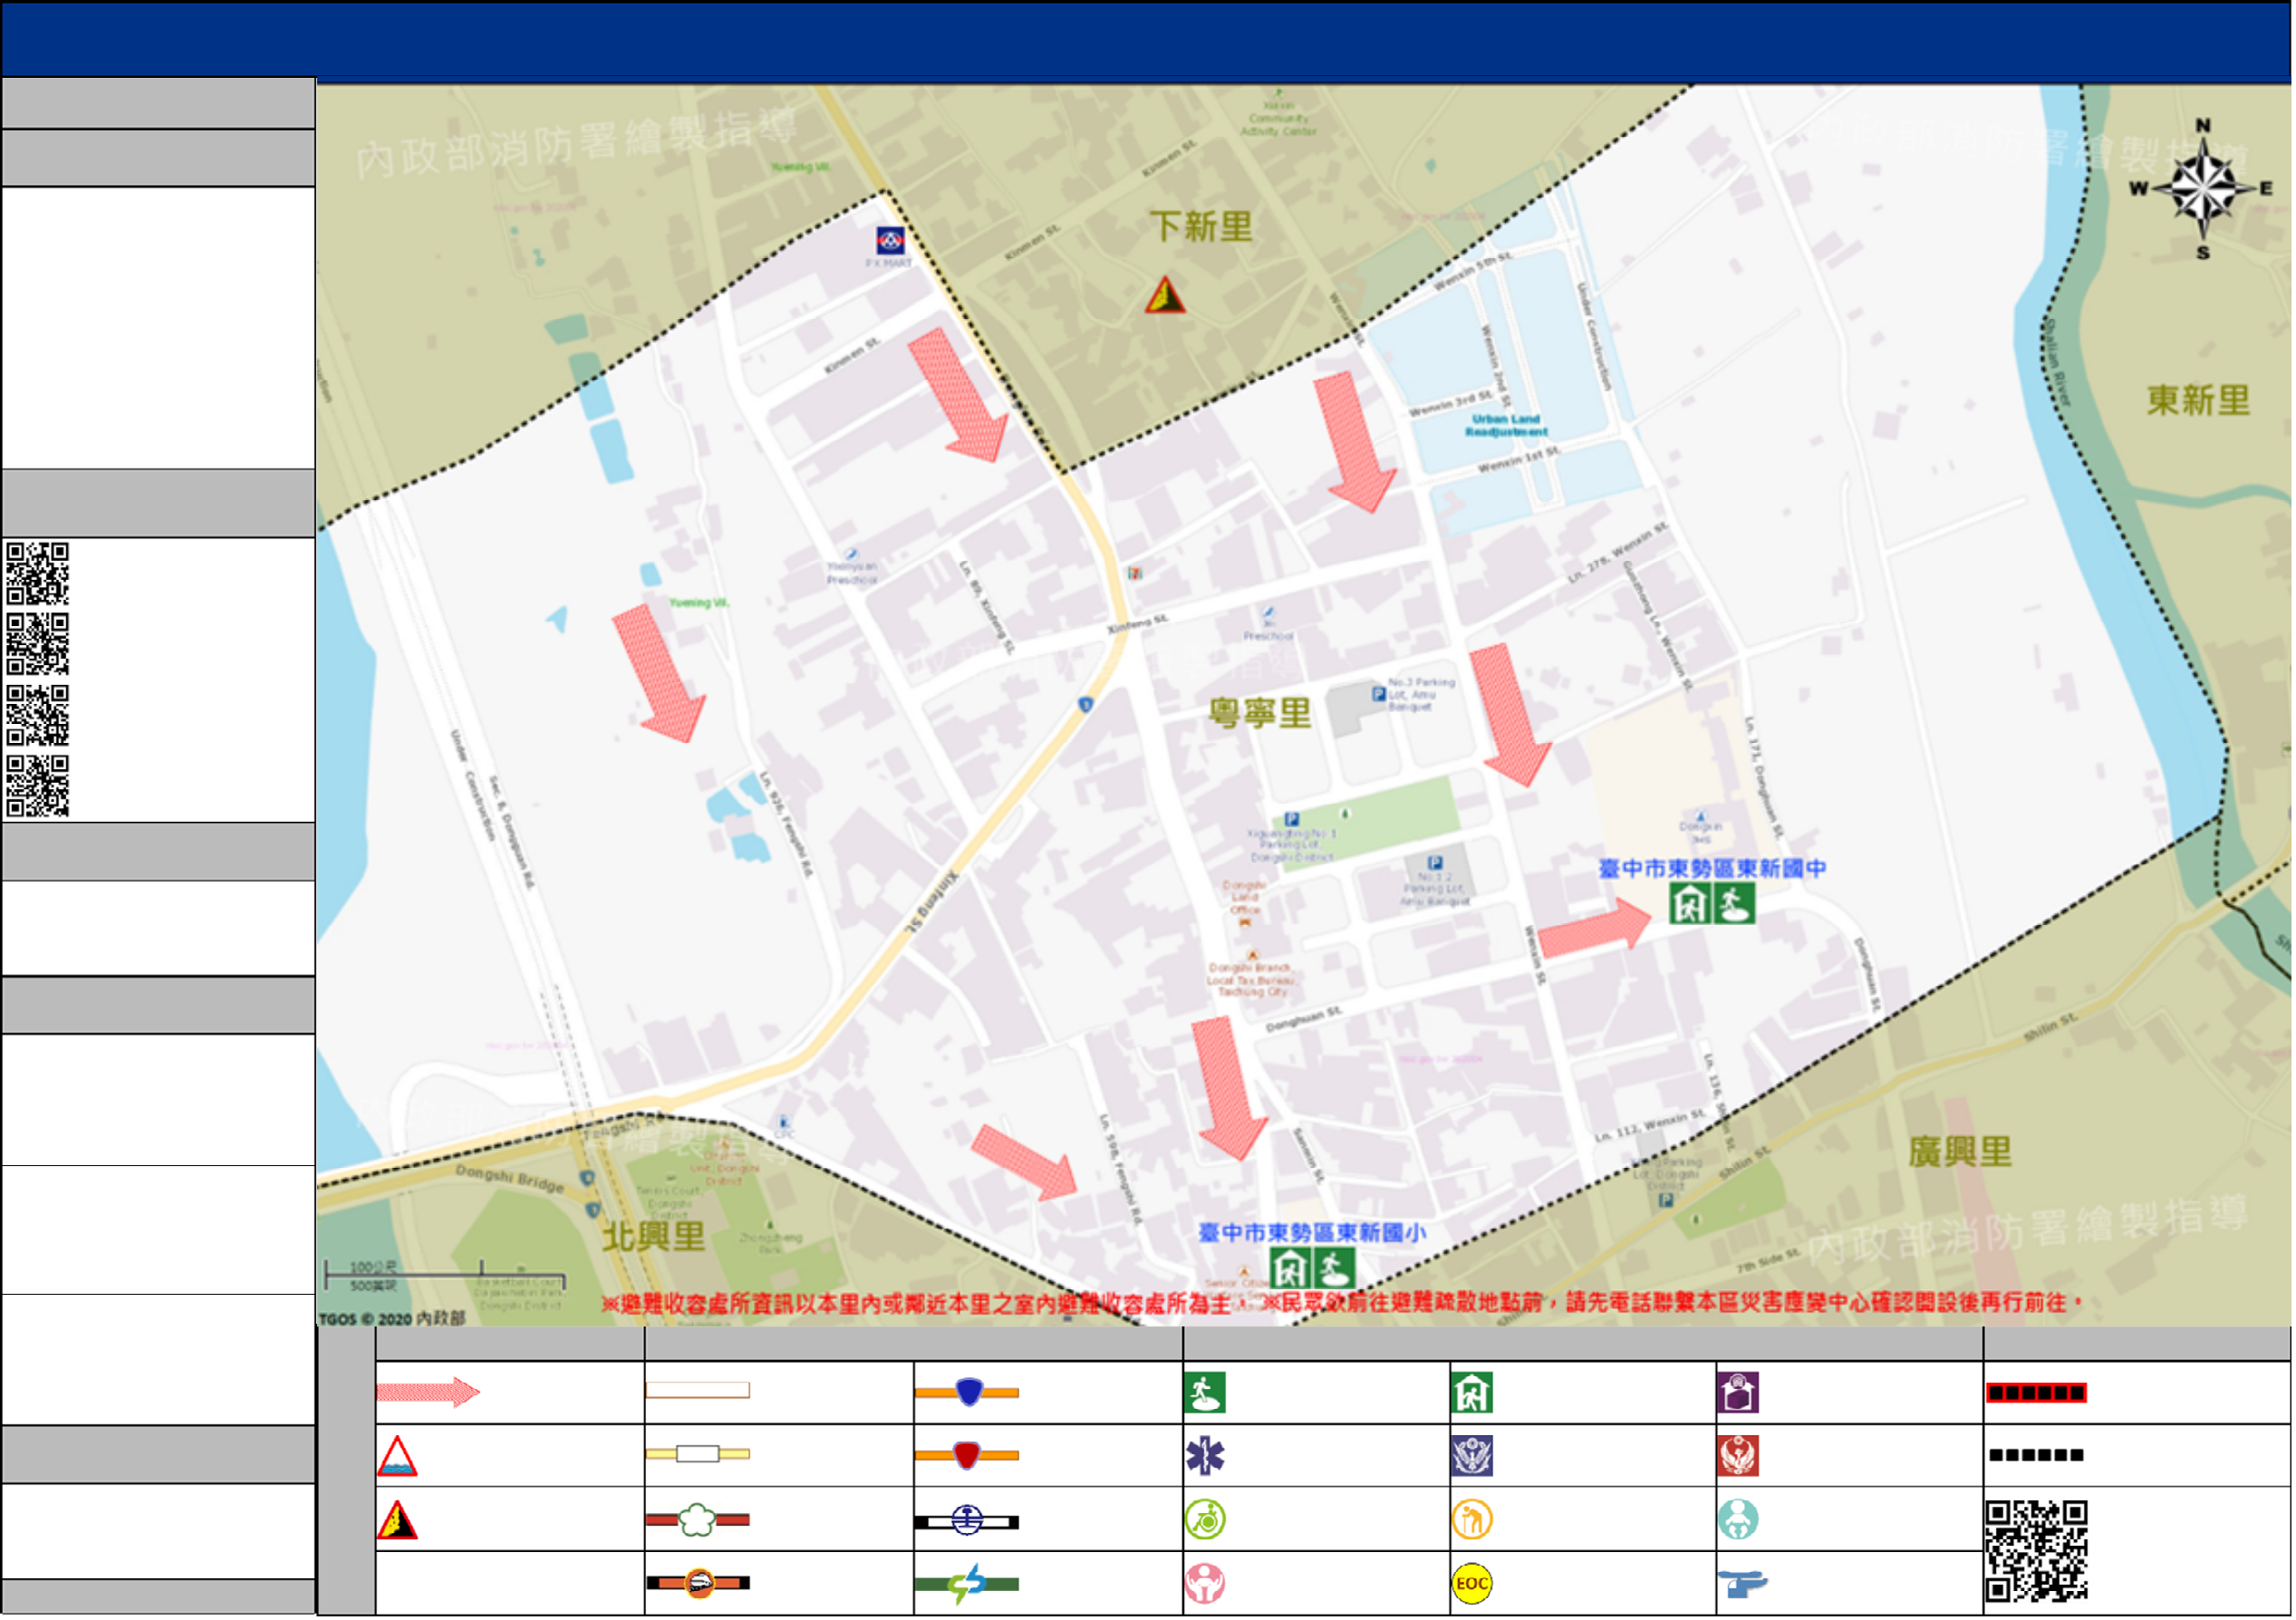Screen dimensions: 2296x1620
Task: Select the navy police badge legend icon
Action: (1473, 1458)
